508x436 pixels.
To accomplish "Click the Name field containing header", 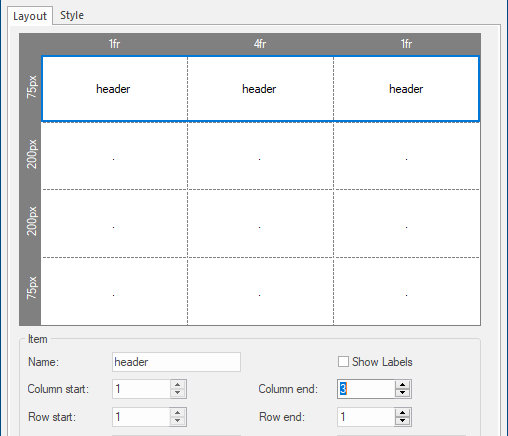I will pyautogui.click(x=176, y=362).
